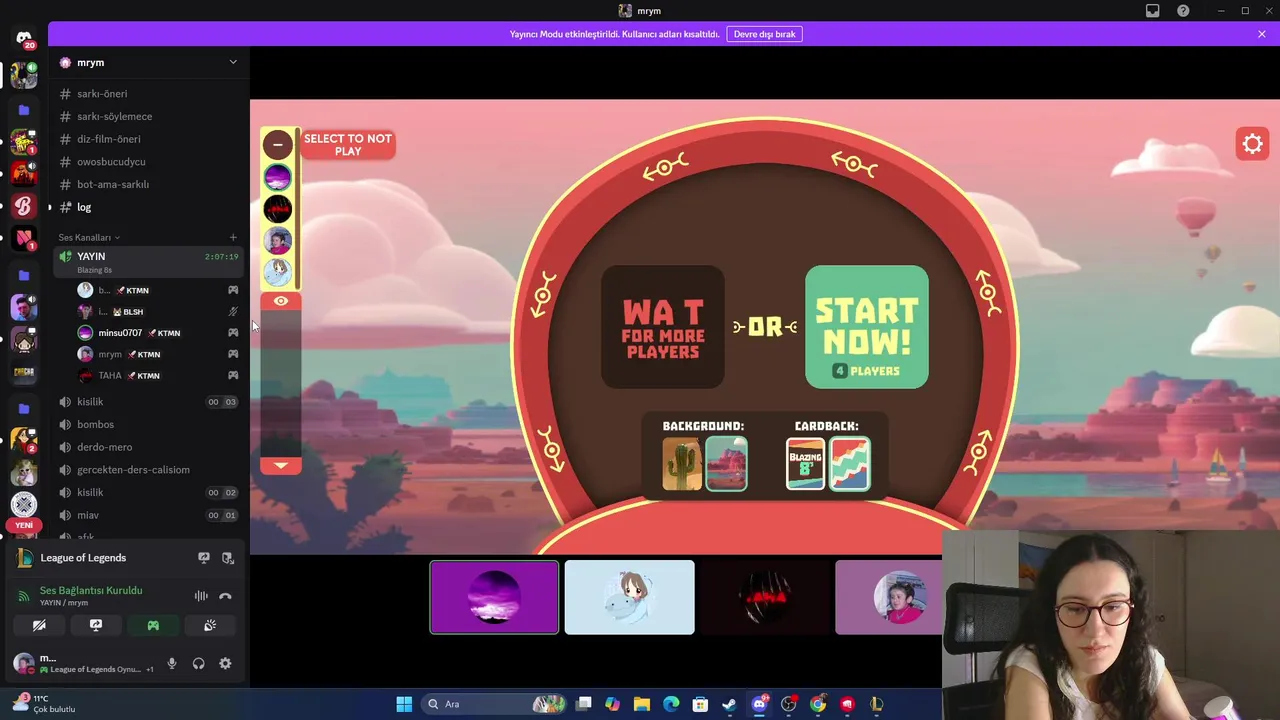Select purple avatar in not-play list
The width and height of the screenshot is (1280, 720).
point(278,177)
